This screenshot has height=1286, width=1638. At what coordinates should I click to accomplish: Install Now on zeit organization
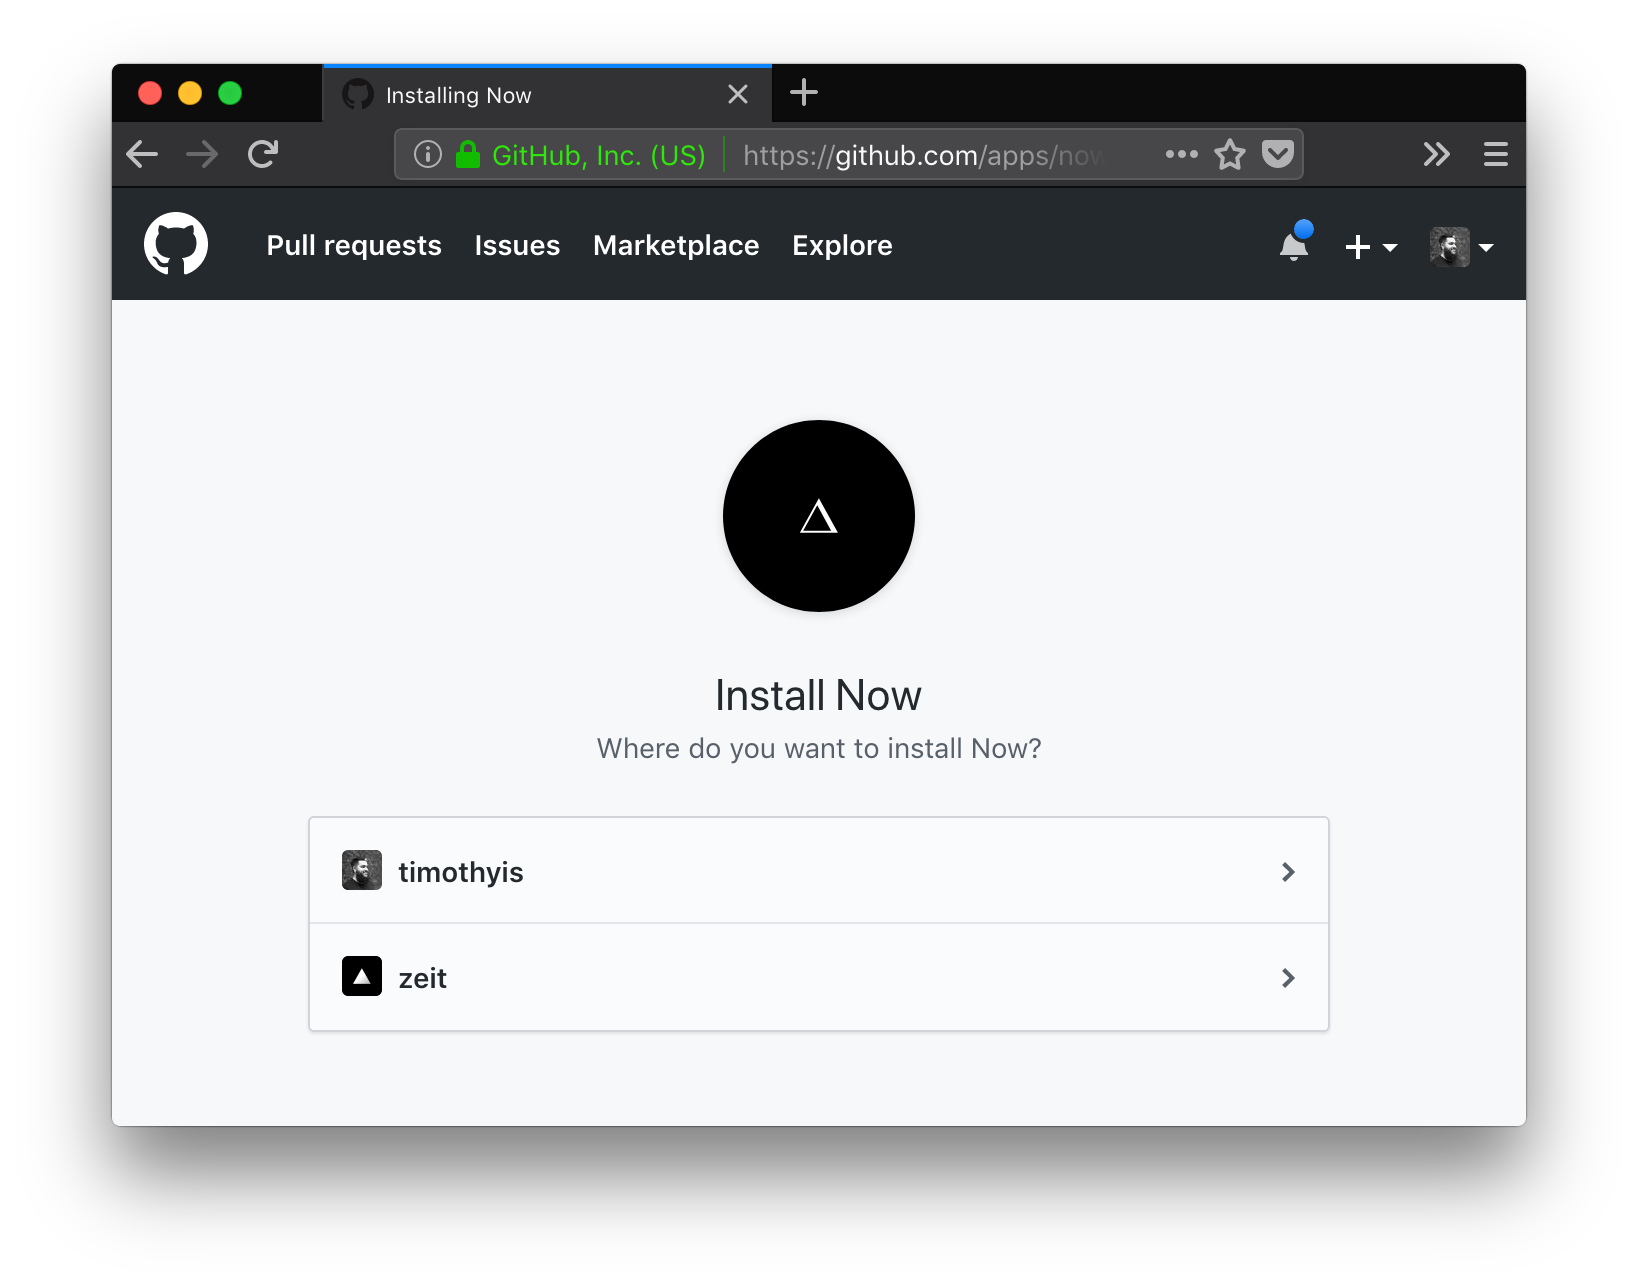coord(819,977)
